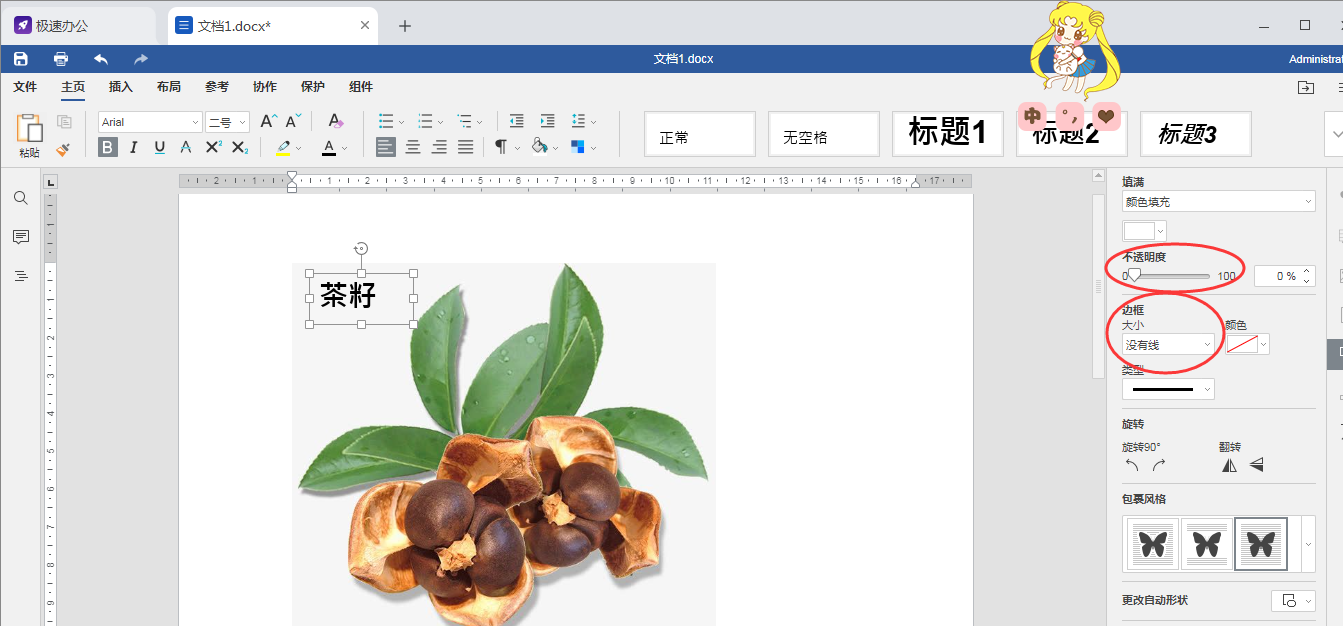This screenshot has height=626, width=1343.
Task: Open the 更改自动形状 dropdown
Action: [1293, 600]
